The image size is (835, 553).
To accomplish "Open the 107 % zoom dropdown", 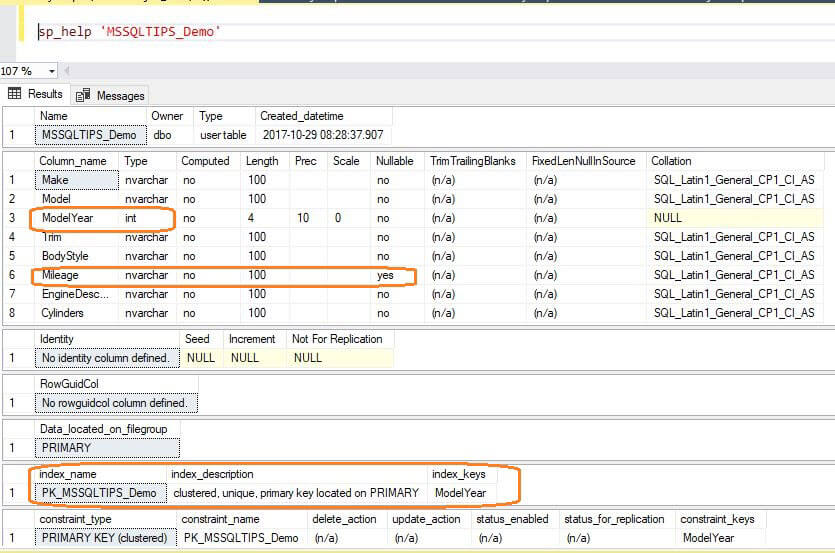I will (52, 71).
